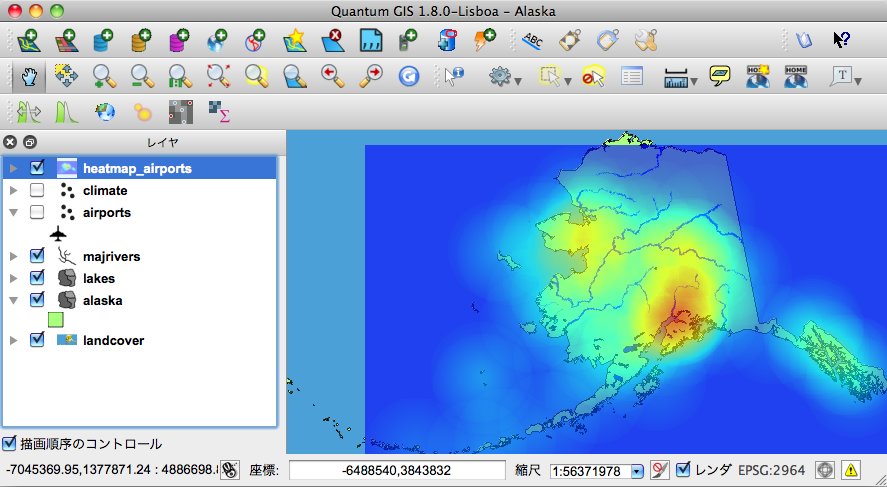Screen dimensions: 887x487
Task: Click the alaska layer green color swatch
Action: (x=56, y=320)
